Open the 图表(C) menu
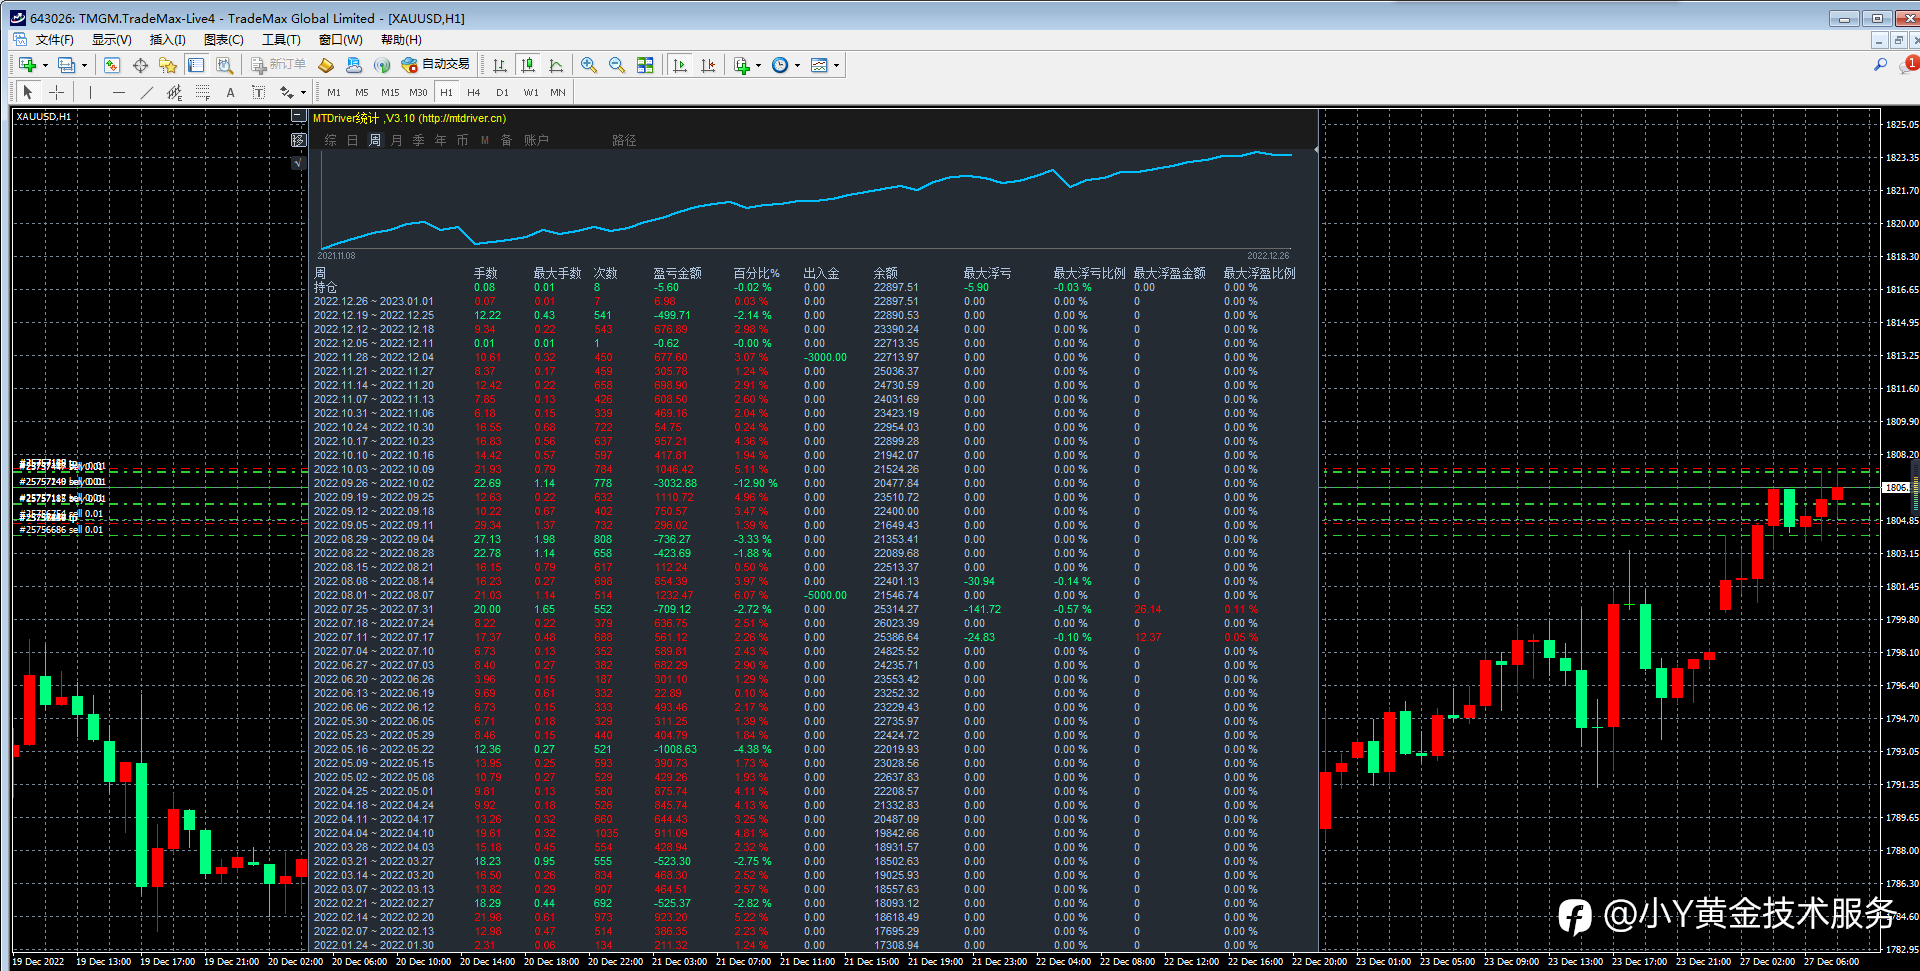The width and height of the screenshot is (1920, 971). click(x=224, y=40)
